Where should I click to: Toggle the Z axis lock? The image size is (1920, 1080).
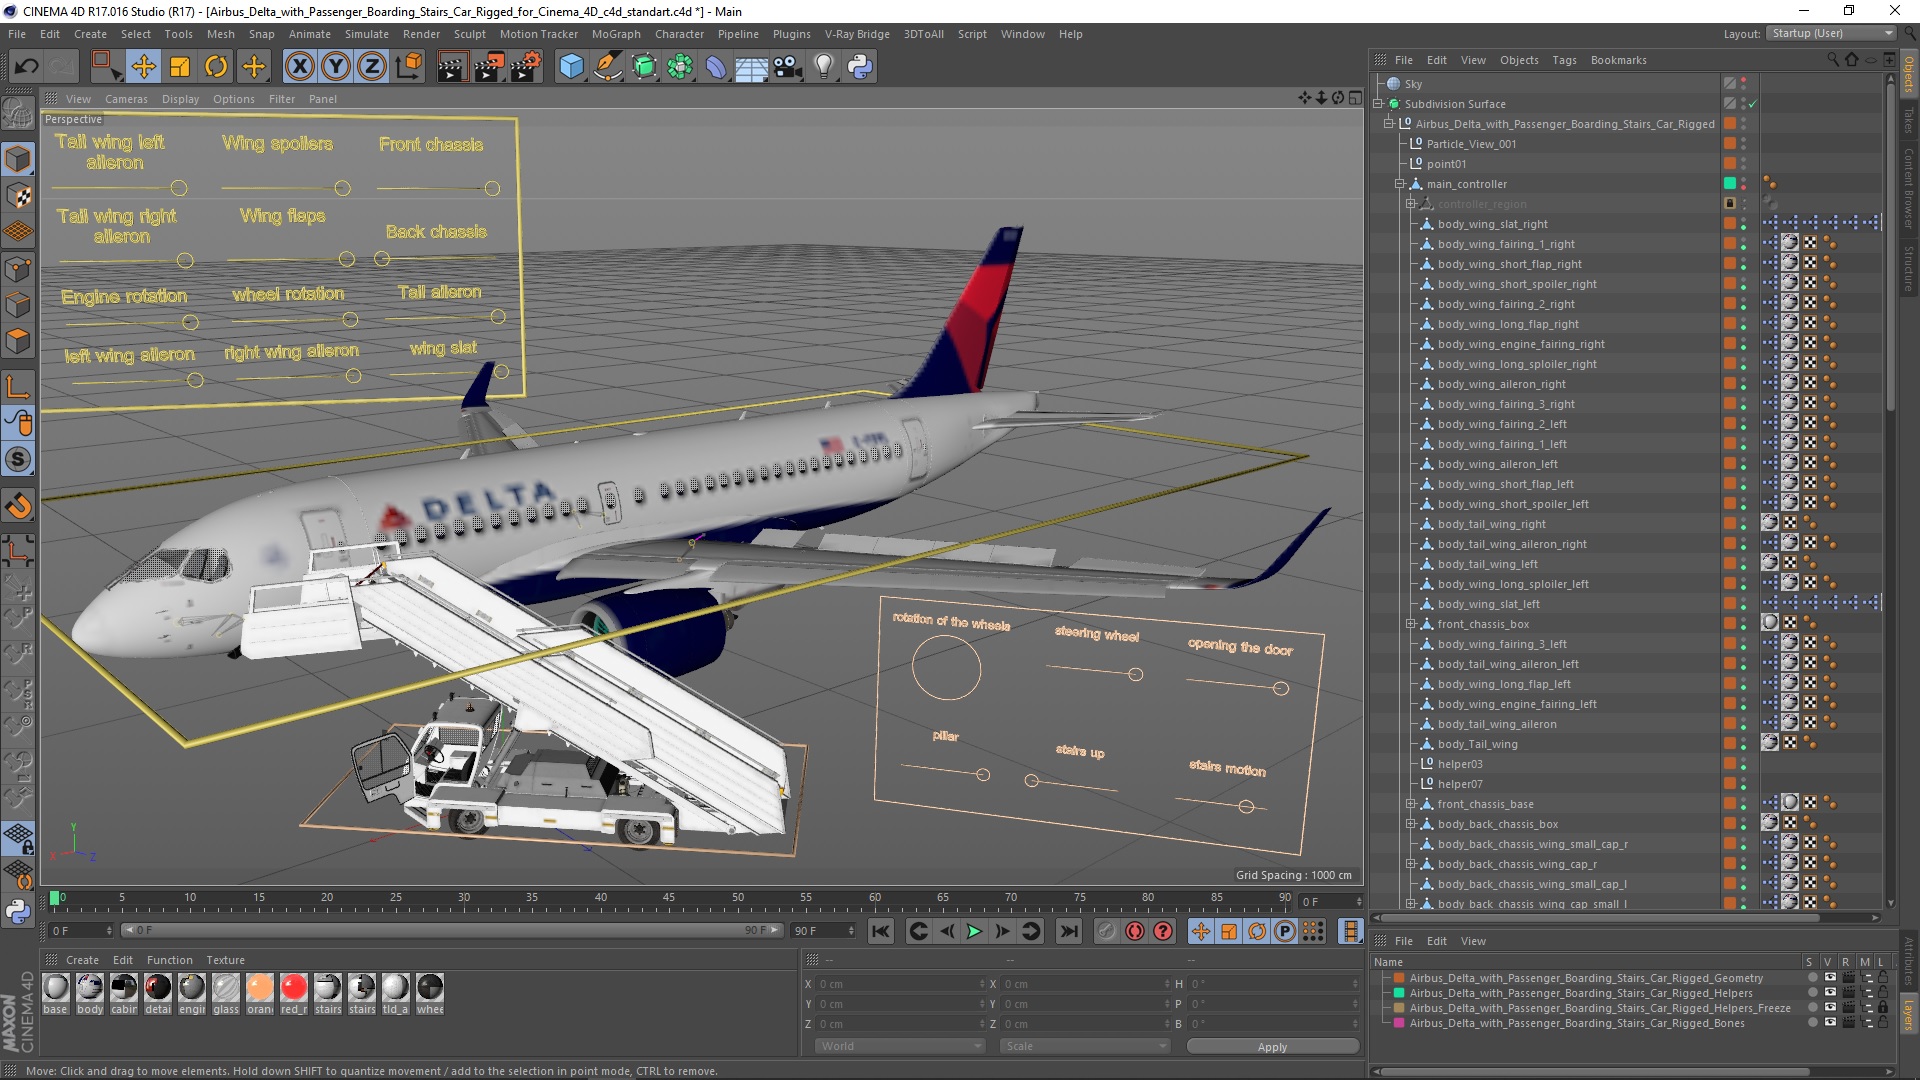372,67
